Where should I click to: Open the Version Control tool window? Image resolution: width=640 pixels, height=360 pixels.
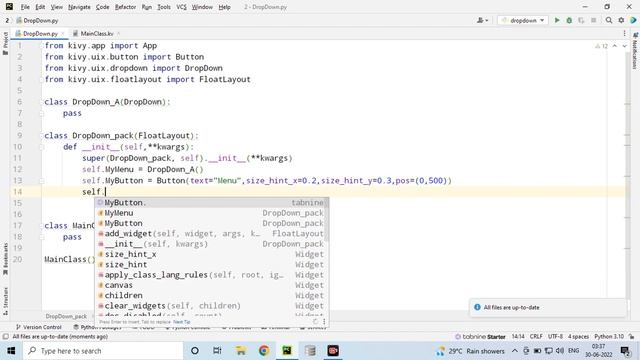click(39, 327)
